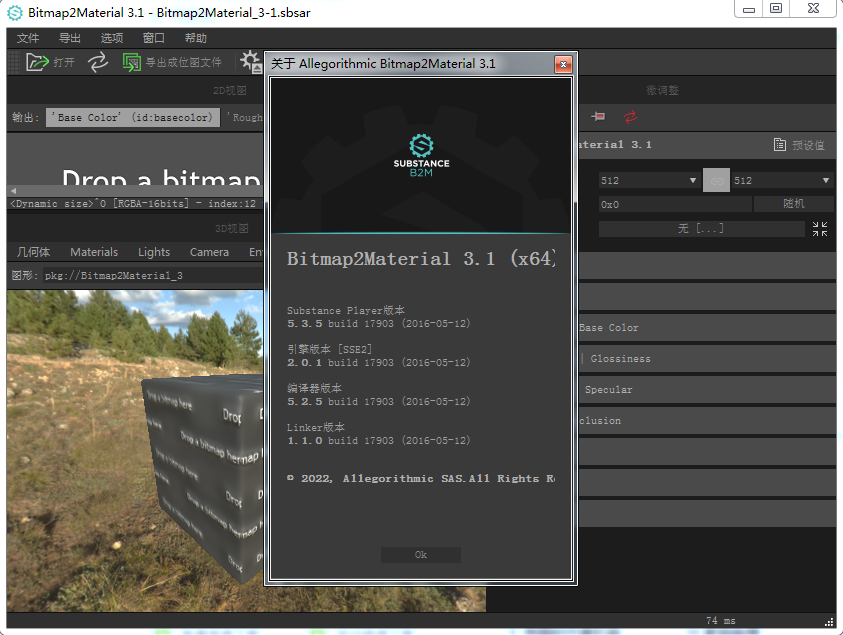Open the 选项 menu
843x635 pixels.
tap(111, 38)
